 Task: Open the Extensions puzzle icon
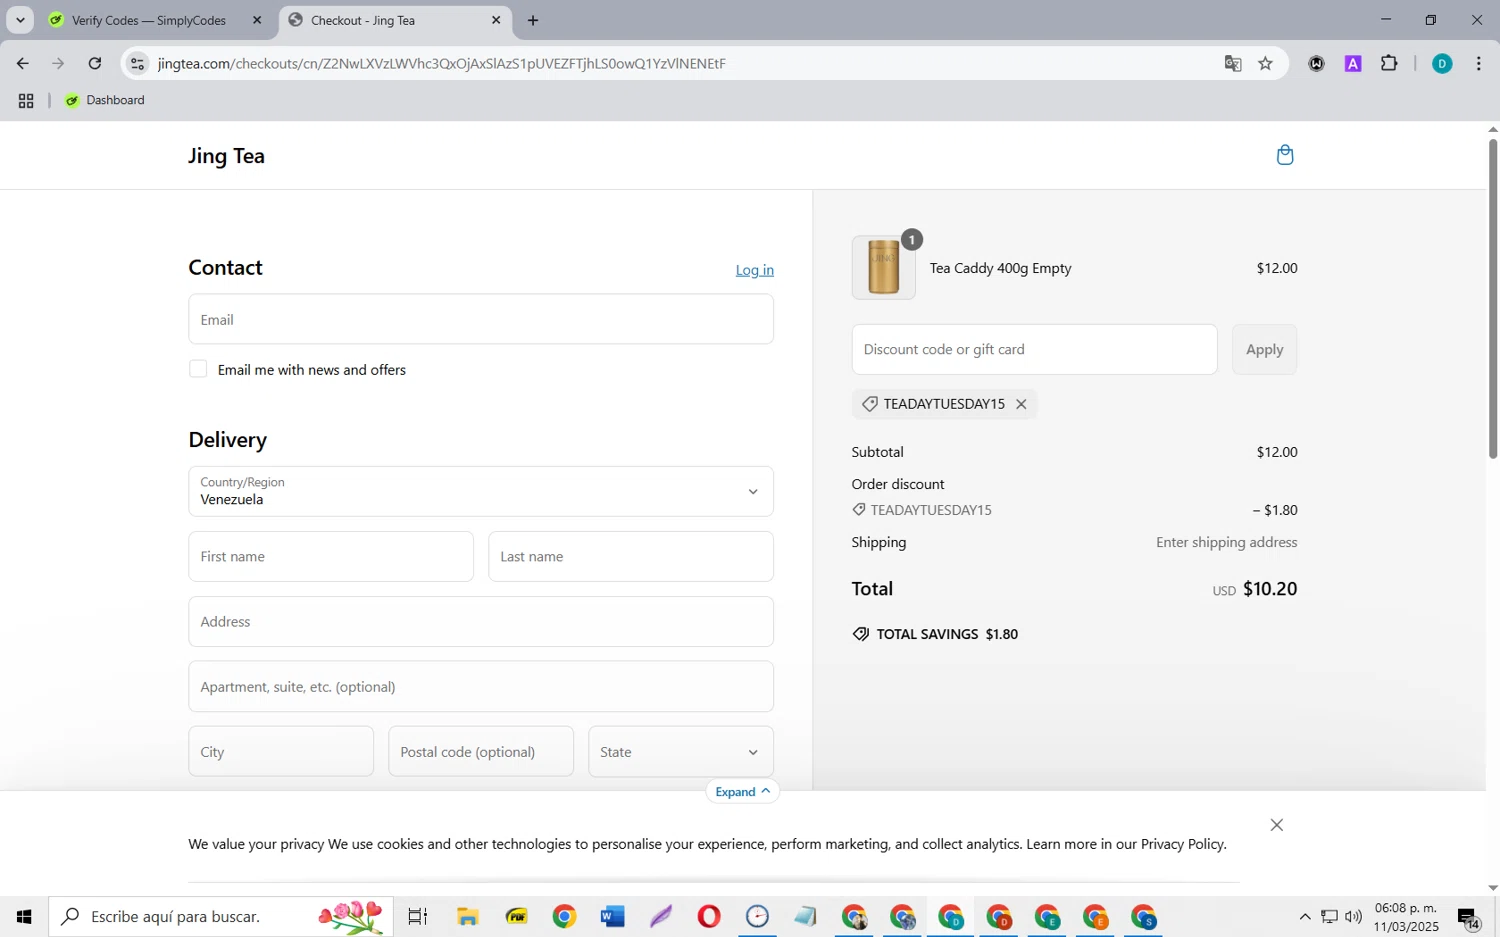pyautogui.click(x=1389, y=63)
